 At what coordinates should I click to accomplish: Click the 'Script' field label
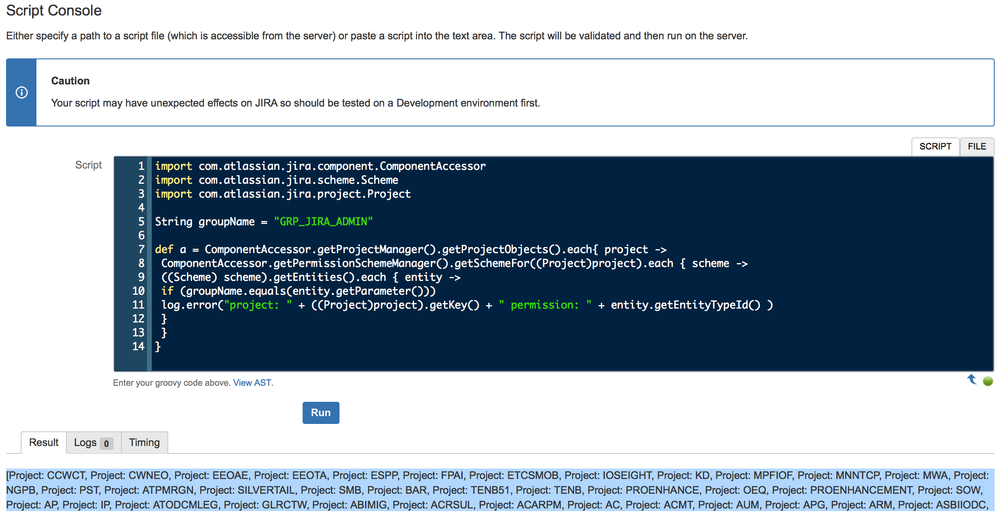pos(89,165)
